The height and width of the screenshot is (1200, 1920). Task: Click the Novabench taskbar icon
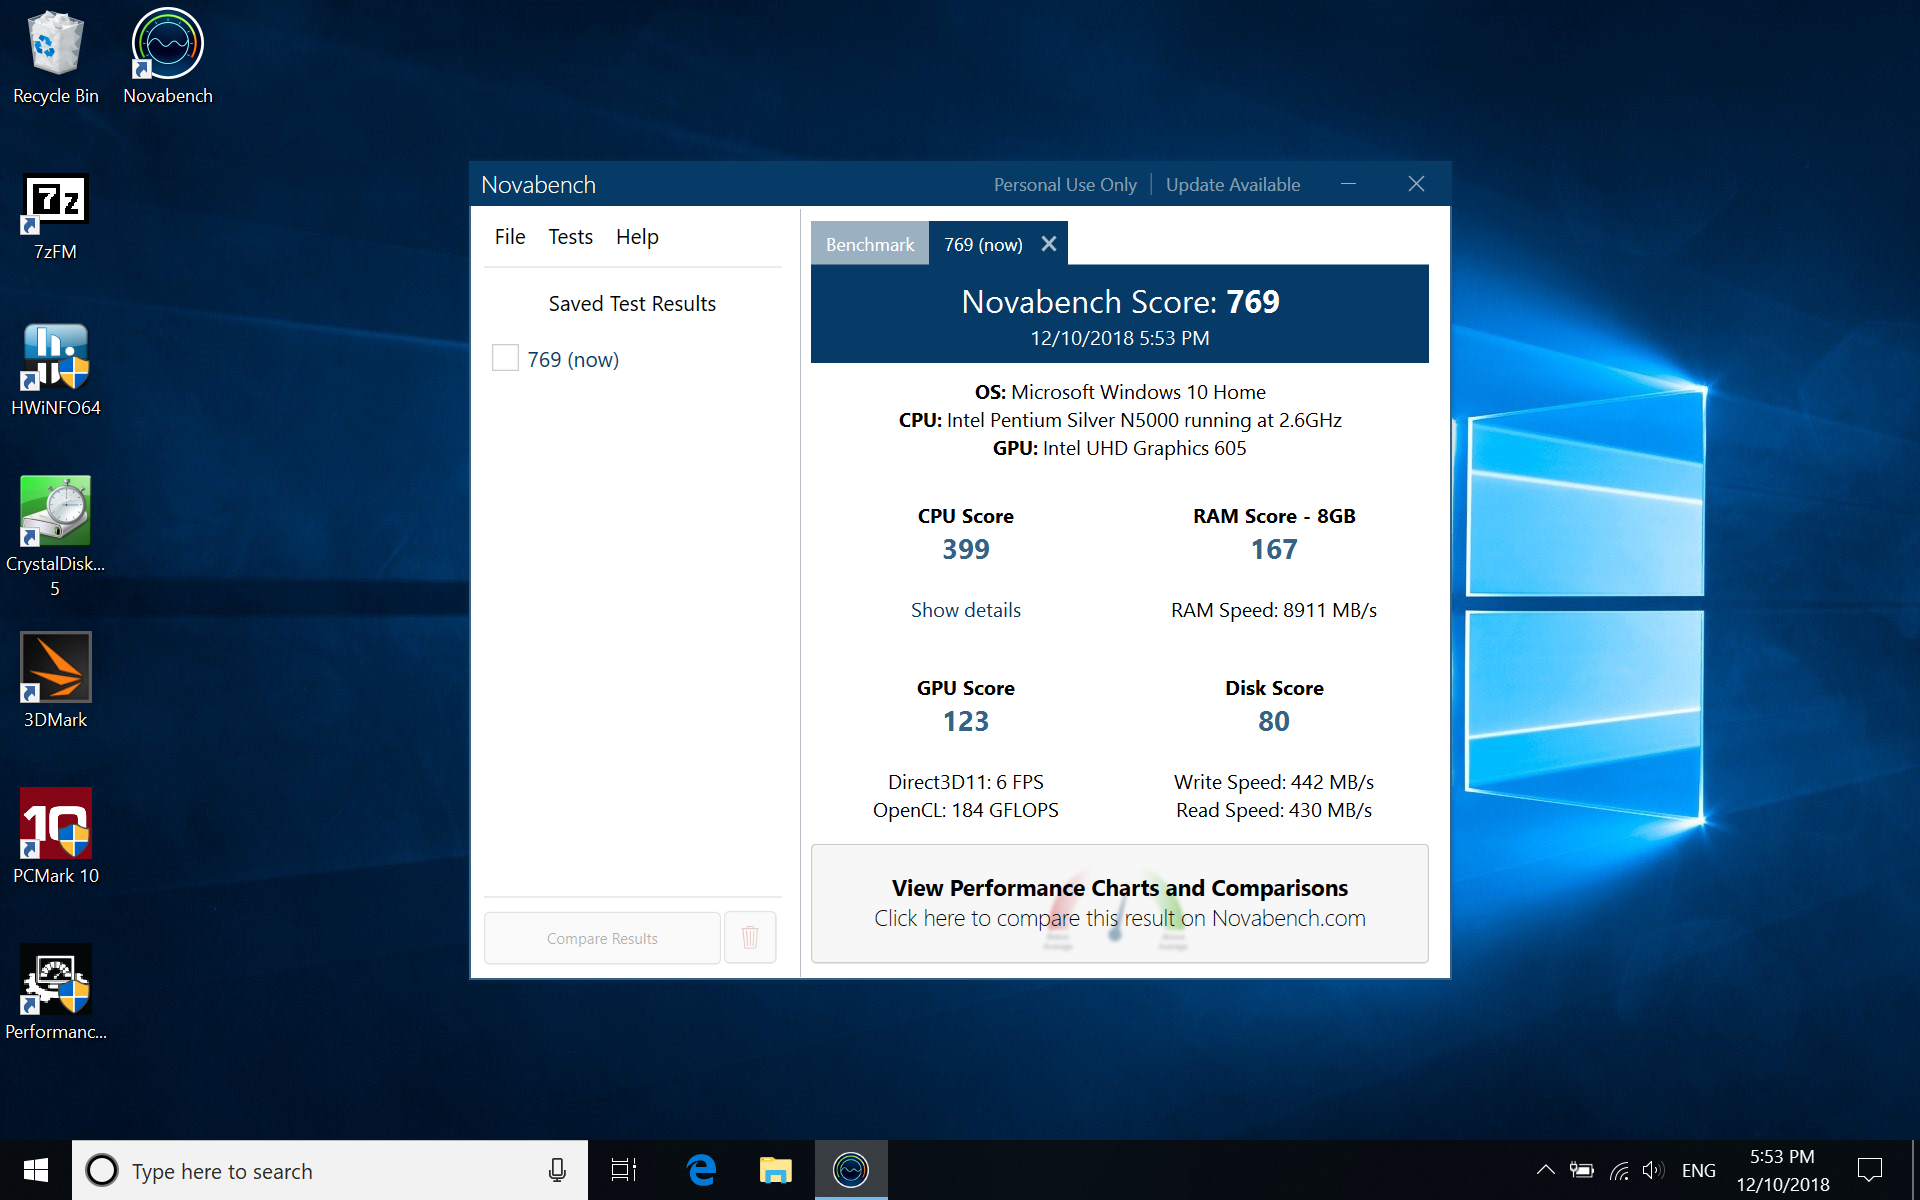click(x=851, y=1170)
